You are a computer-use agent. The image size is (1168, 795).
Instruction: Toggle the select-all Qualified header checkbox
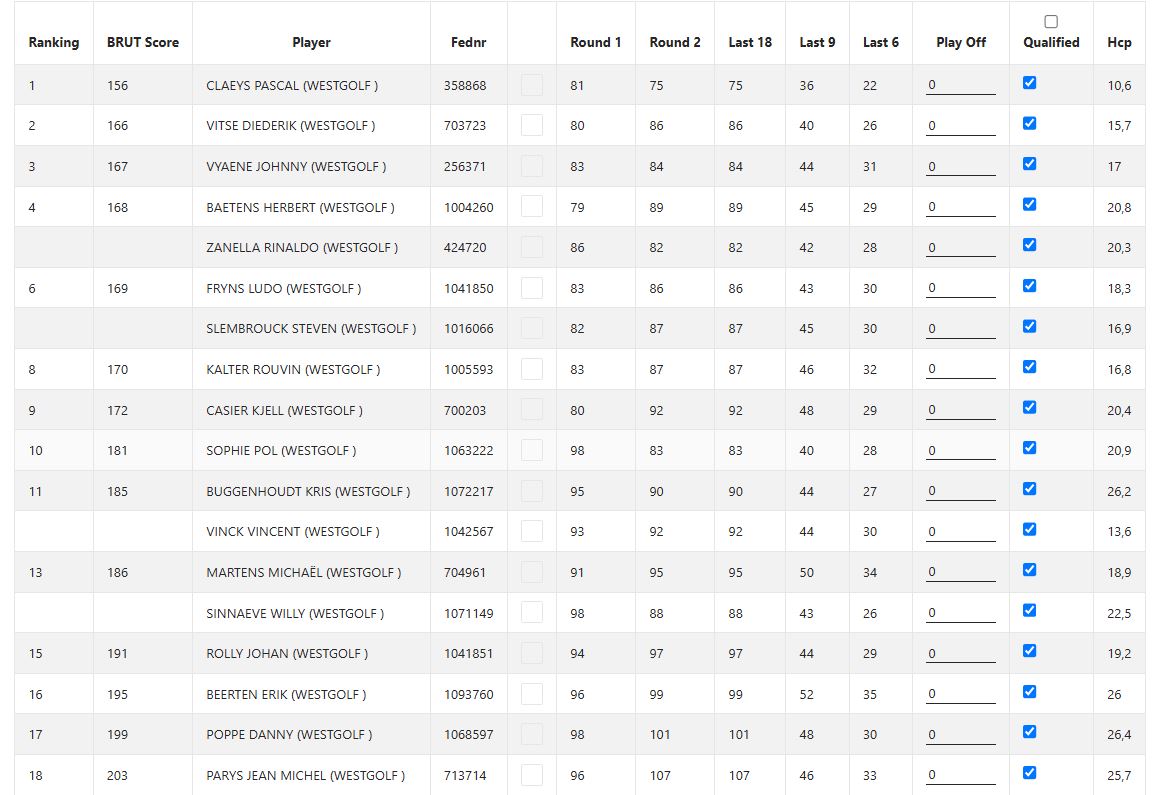click(1050, 22)
